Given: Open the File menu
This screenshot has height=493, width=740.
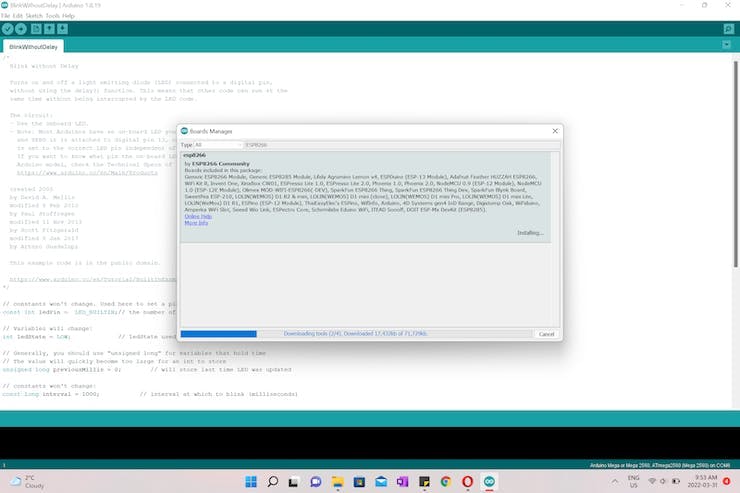Looking at the screenshot, I should click(5, 16).
